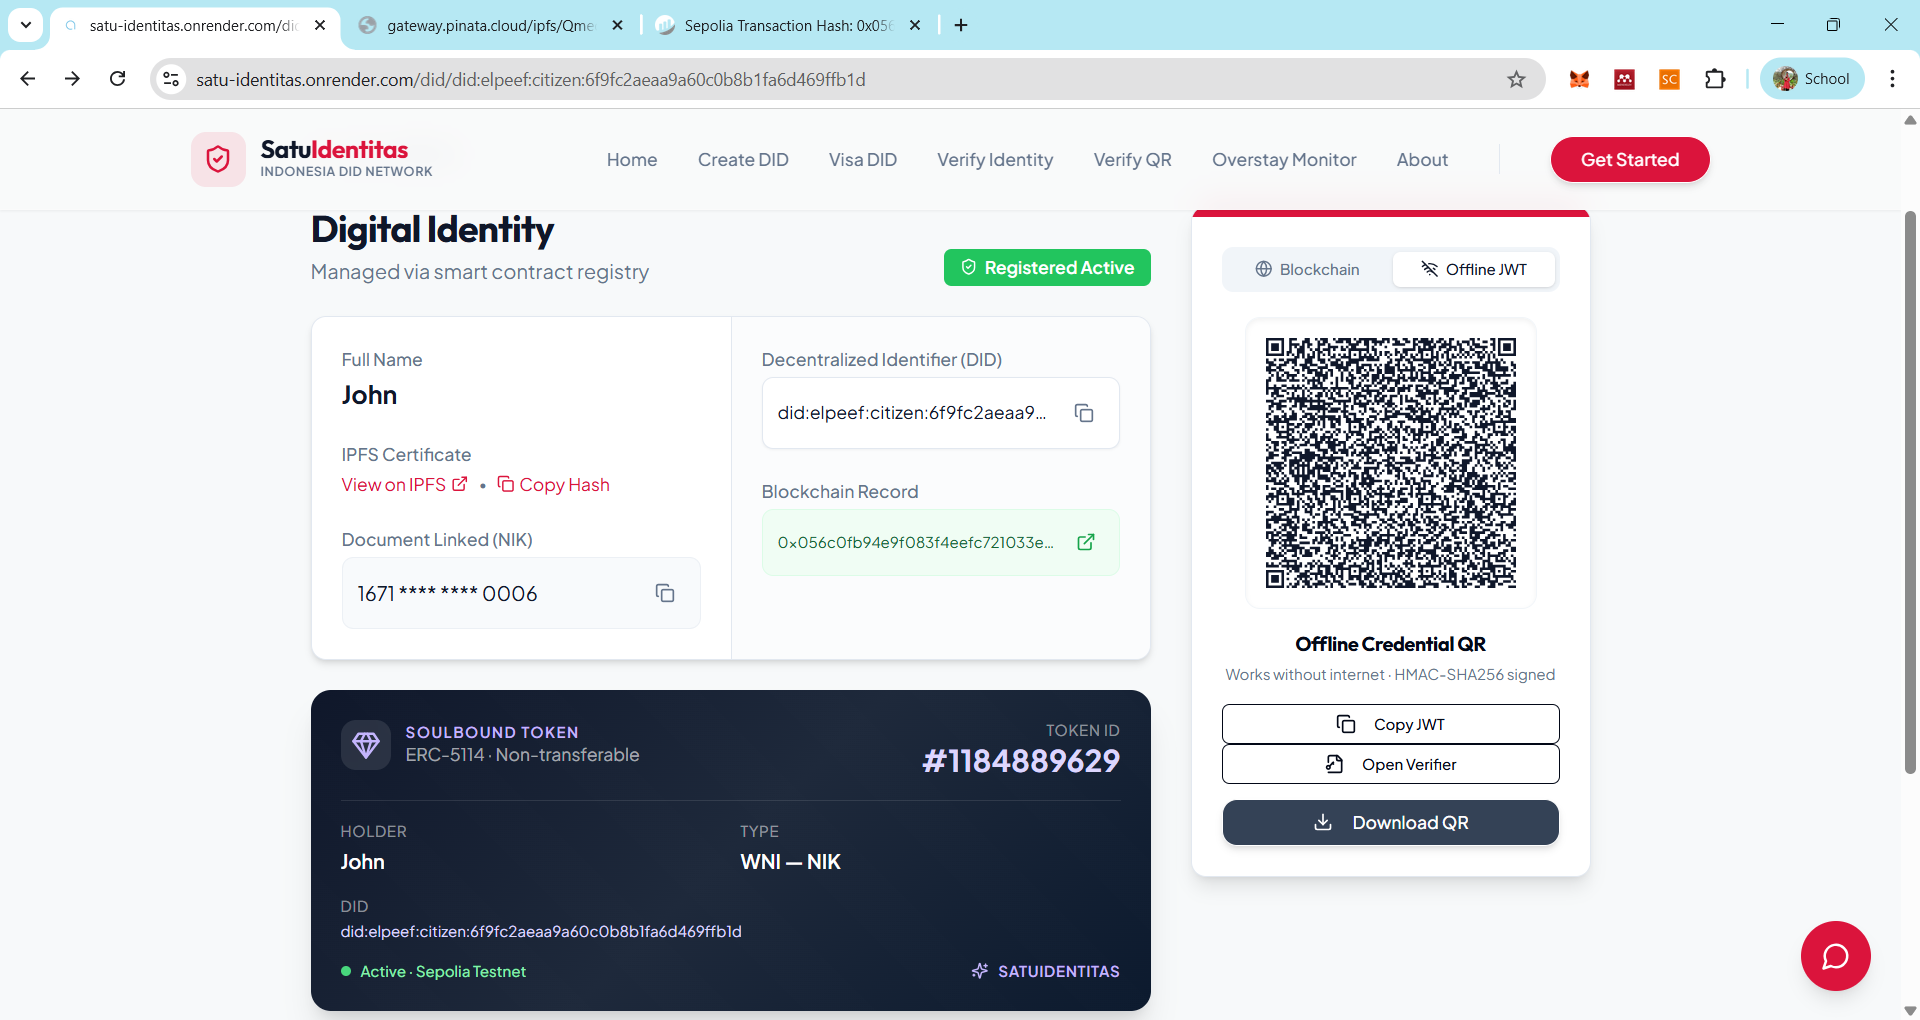Click the truncated did:elpeef:citizen identifier text
This screenshot has height=1020, width=1920.
(x=912, y=413)
